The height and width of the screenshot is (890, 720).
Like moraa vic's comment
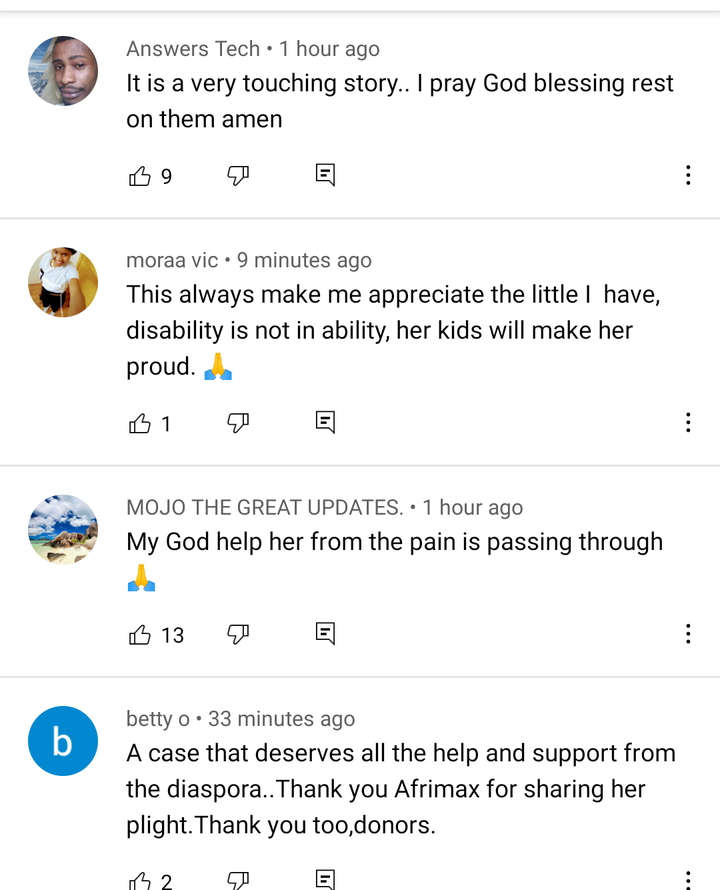coord(140,423)
